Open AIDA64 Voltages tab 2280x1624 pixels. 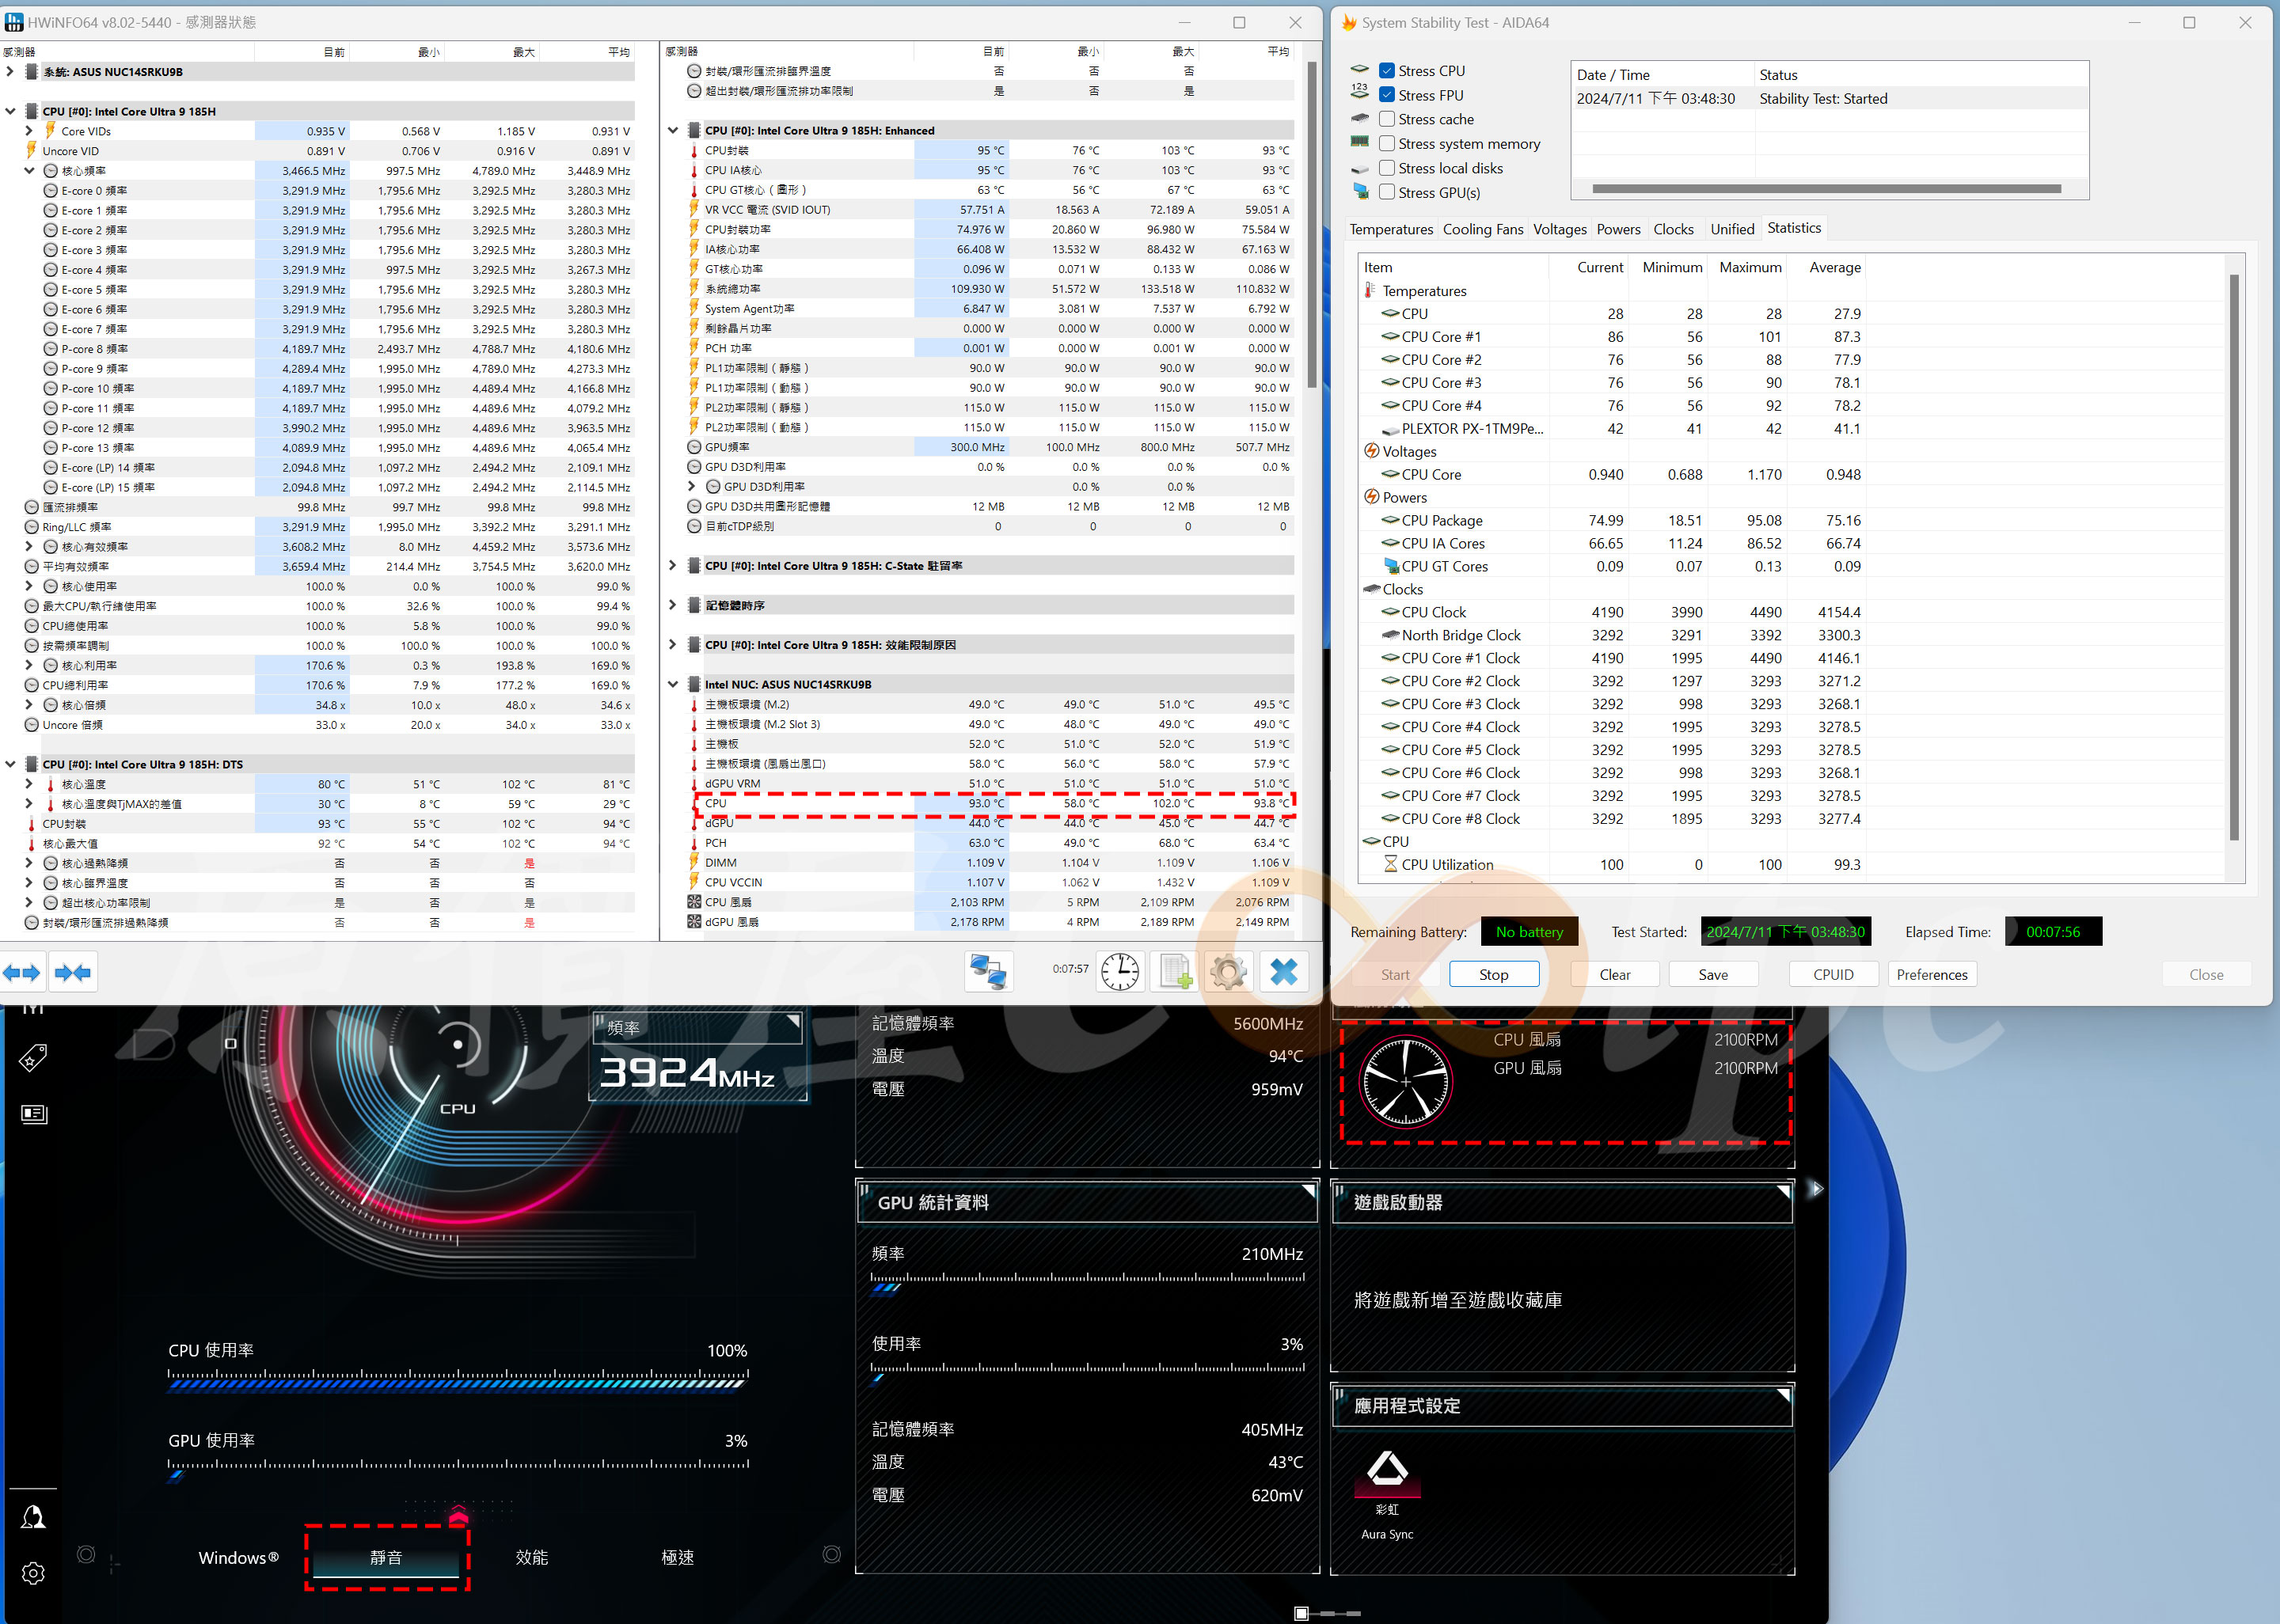click(x=1559, y=229)
